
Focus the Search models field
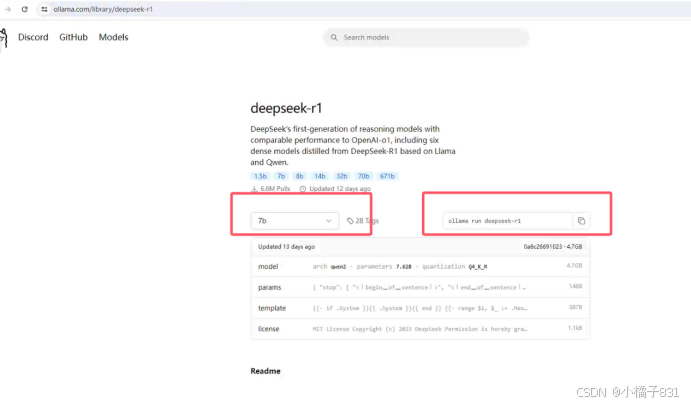[x=426, y=37]
